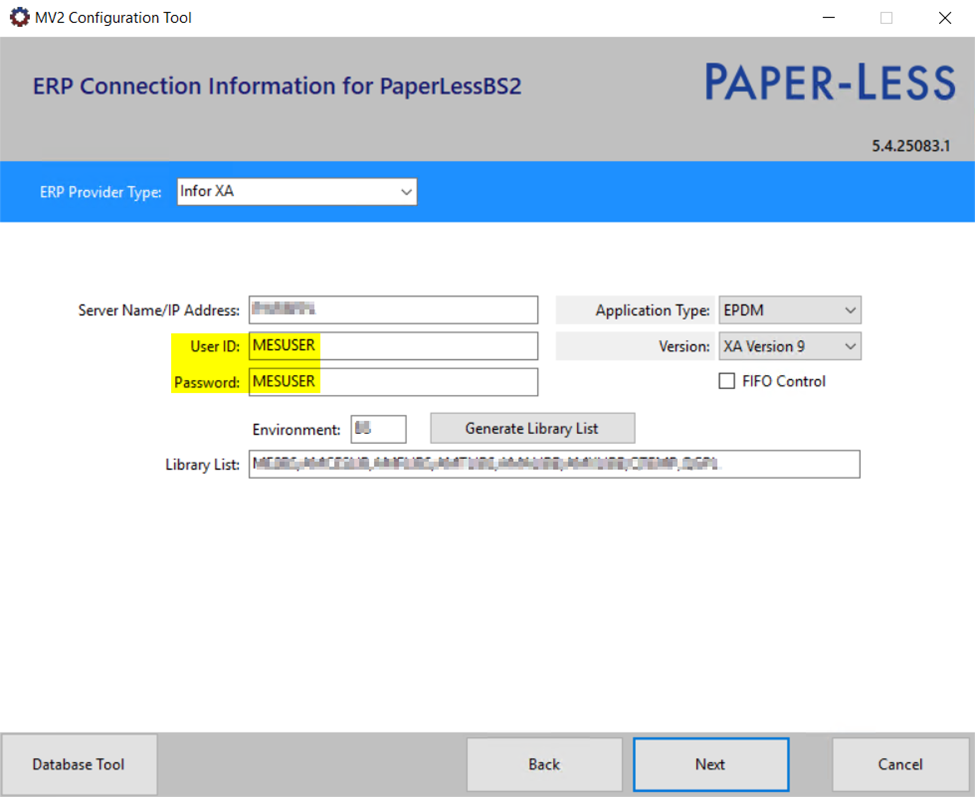Click the ERP Connection Information heading
The height and width of the screenshot is (797, 975).
[x=277, y=86]
